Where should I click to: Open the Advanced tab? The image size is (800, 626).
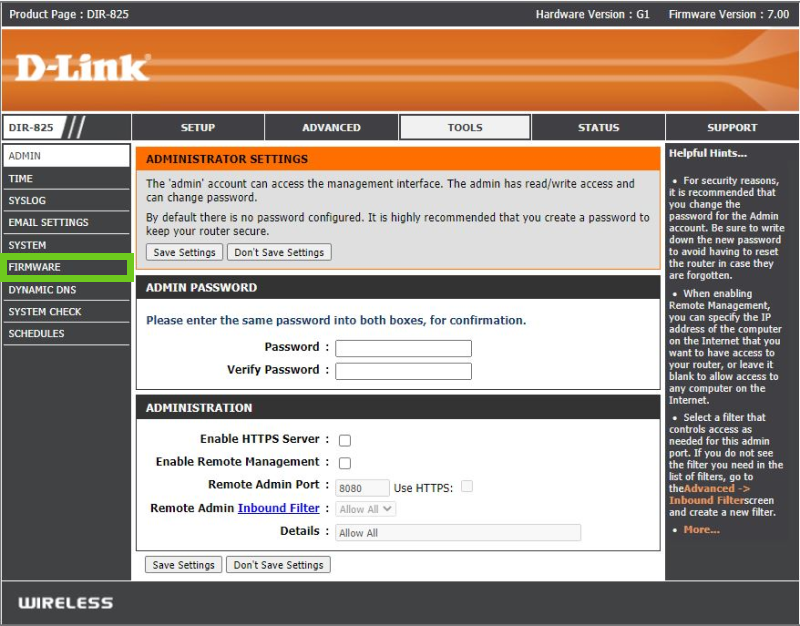(331, 128)
